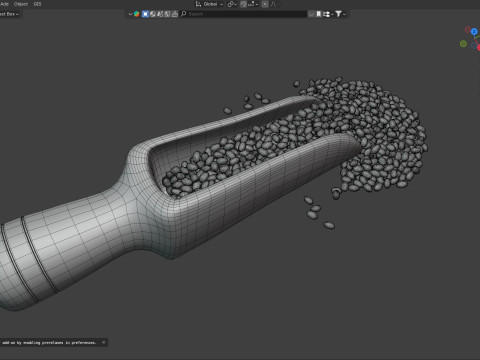Expand the chevron left of the colorful icon
480x360 pixels.
tap(130, 14)
